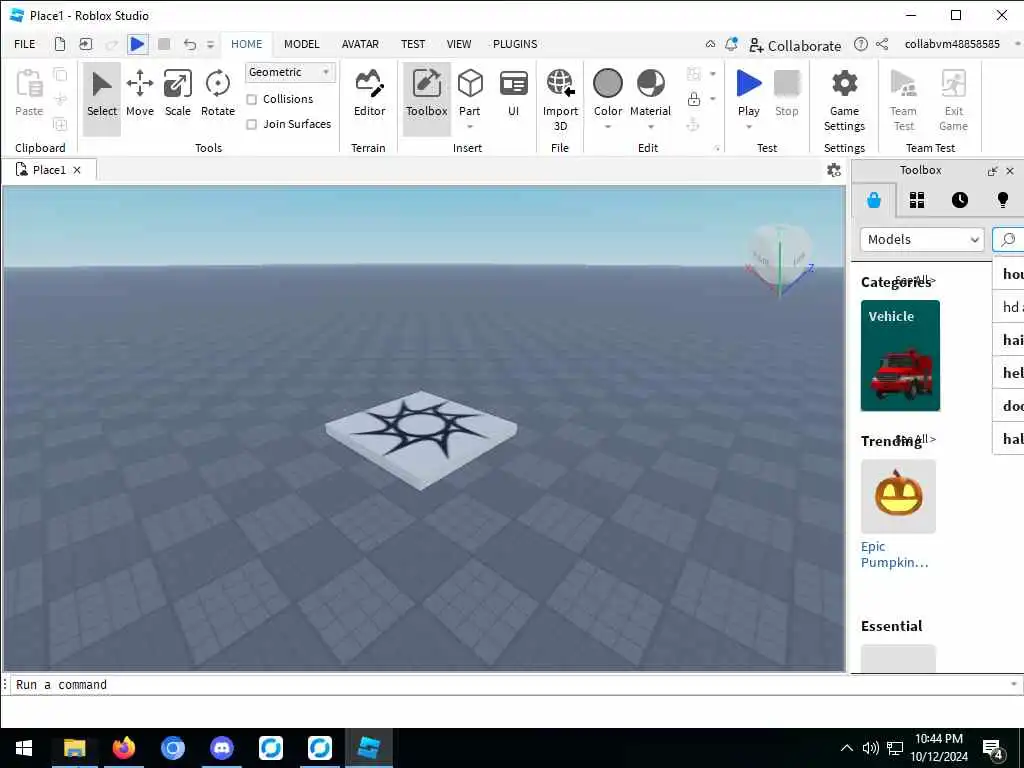Screen dimensions: 1024x768
Task: Switch to the HOME ribbon tab
Action: (246, 44)
